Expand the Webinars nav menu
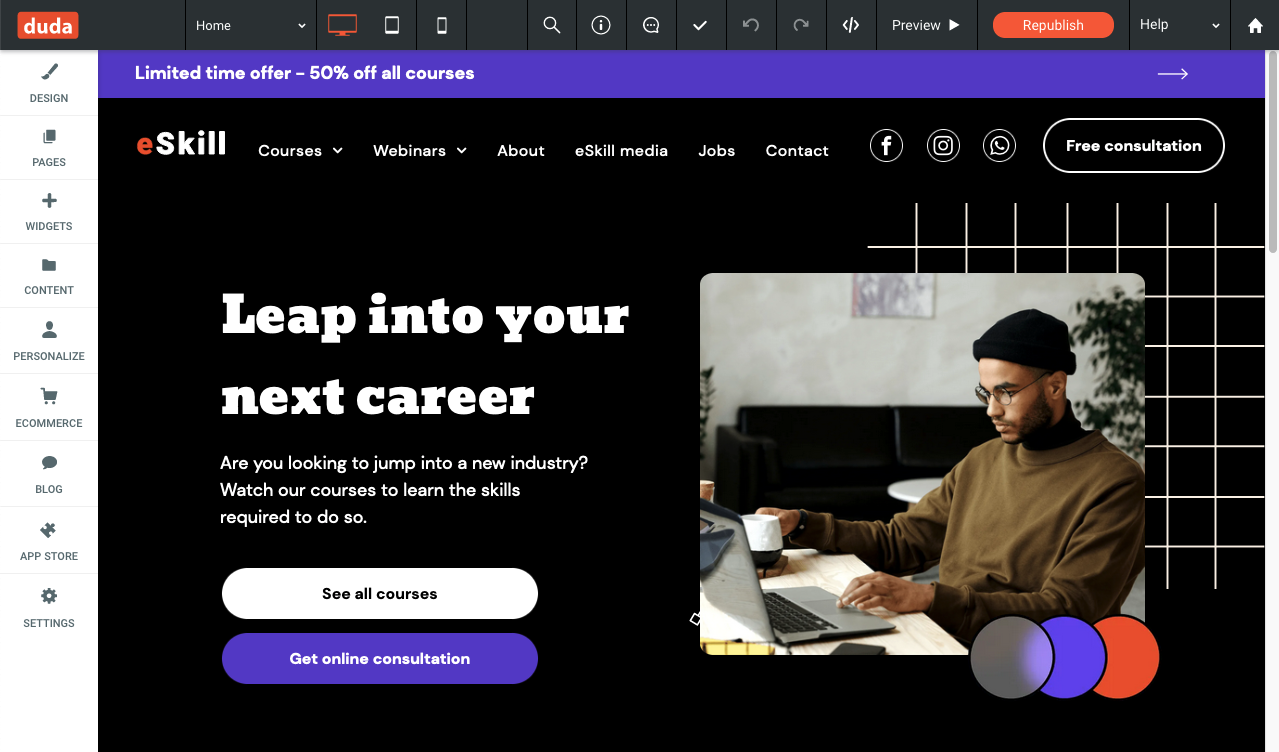This screenshot has width=1279, height=752. click(420, 151)
